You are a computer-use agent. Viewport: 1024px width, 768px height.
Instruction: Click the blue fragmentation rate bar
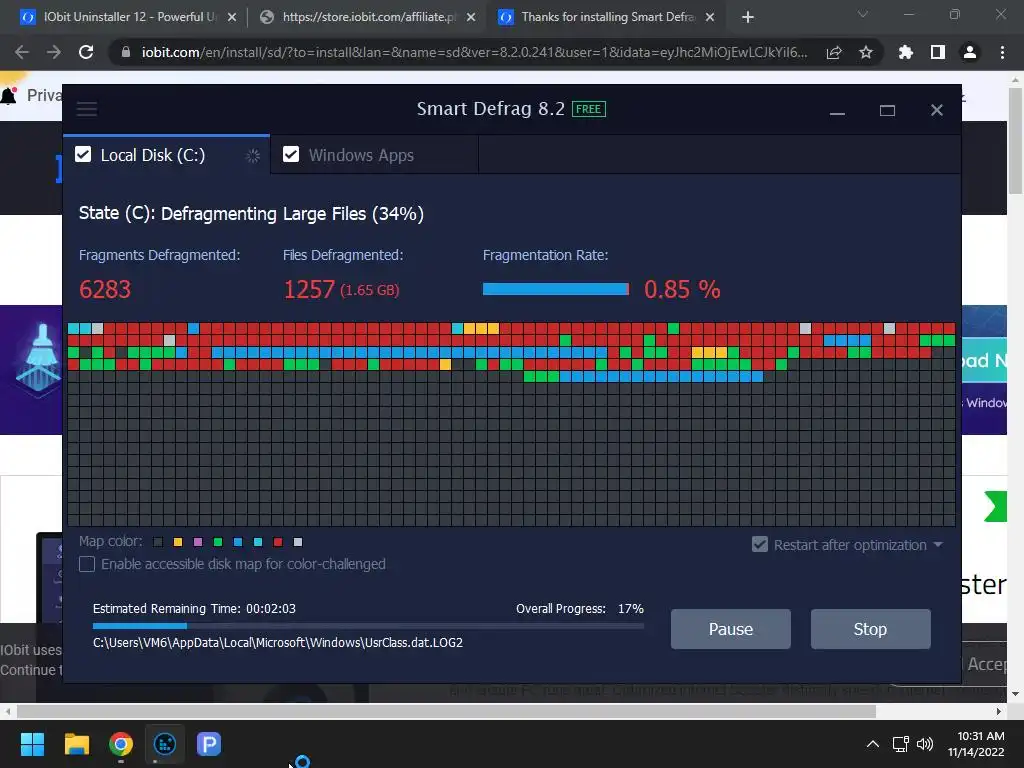(x=556, y=289)
